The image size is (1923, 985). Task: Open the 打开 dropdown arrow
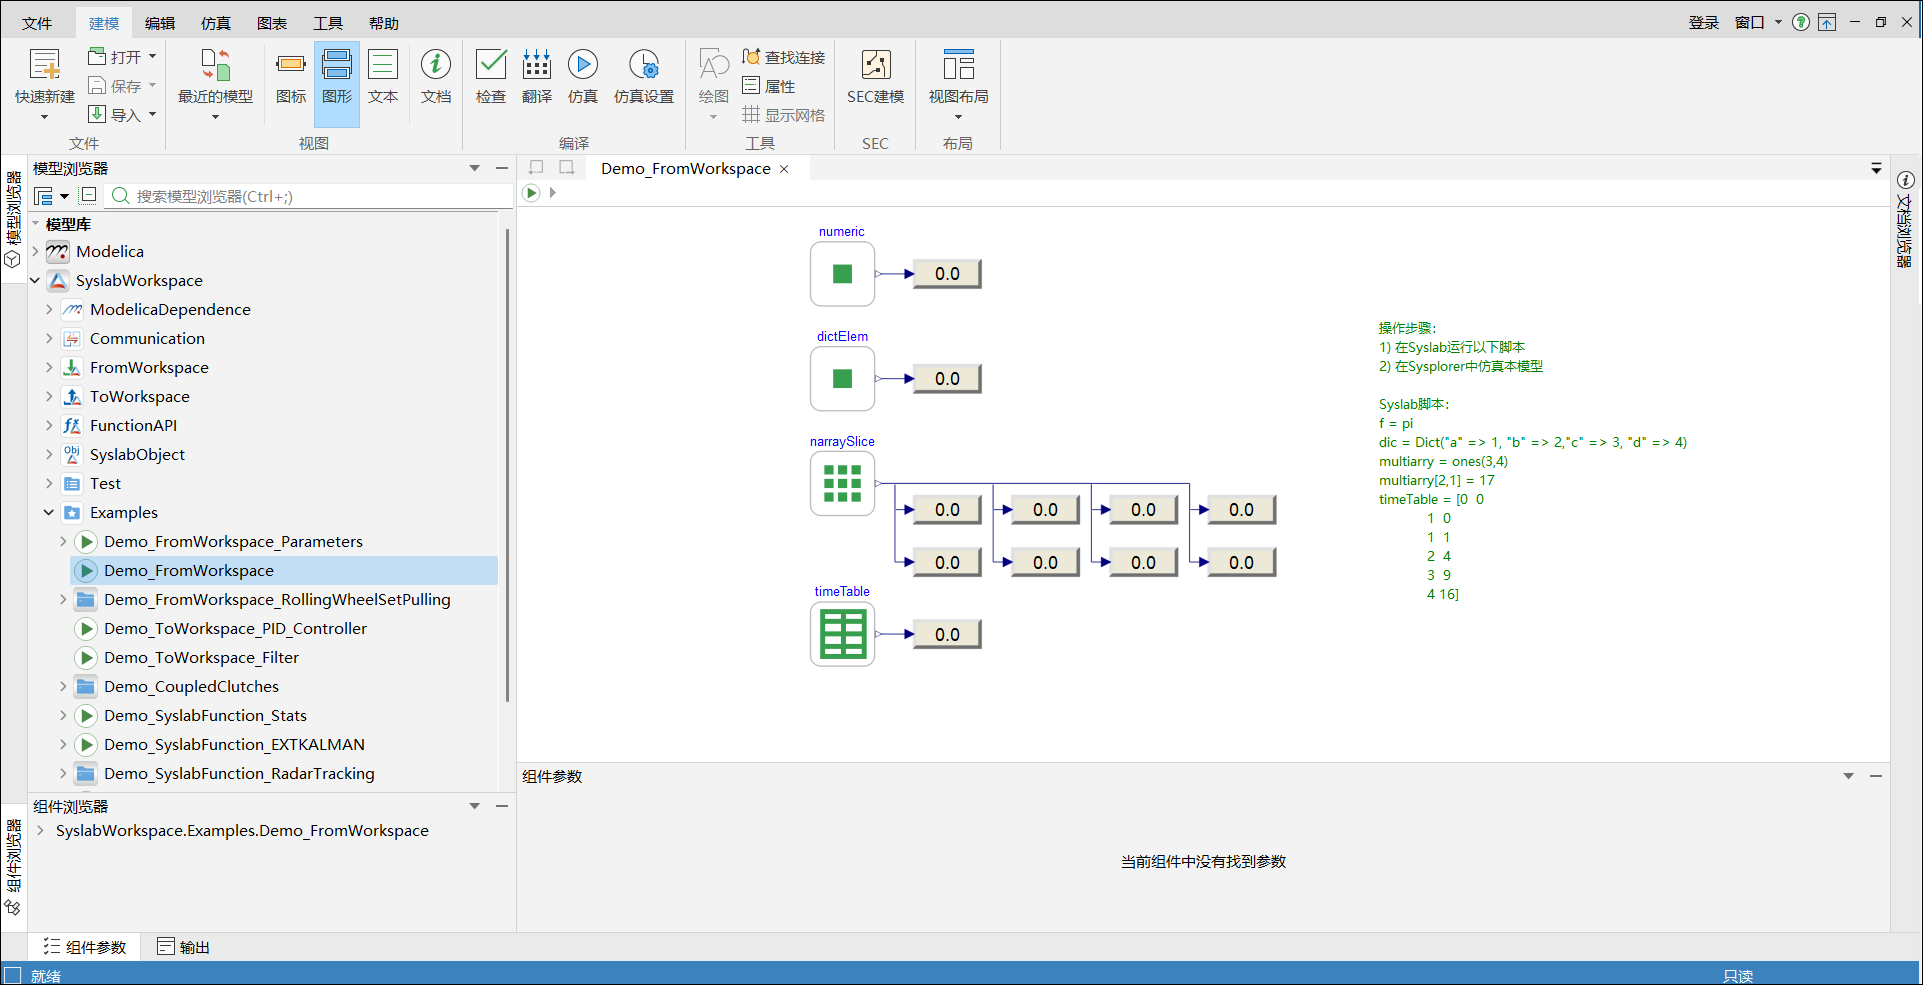(153, 57)
